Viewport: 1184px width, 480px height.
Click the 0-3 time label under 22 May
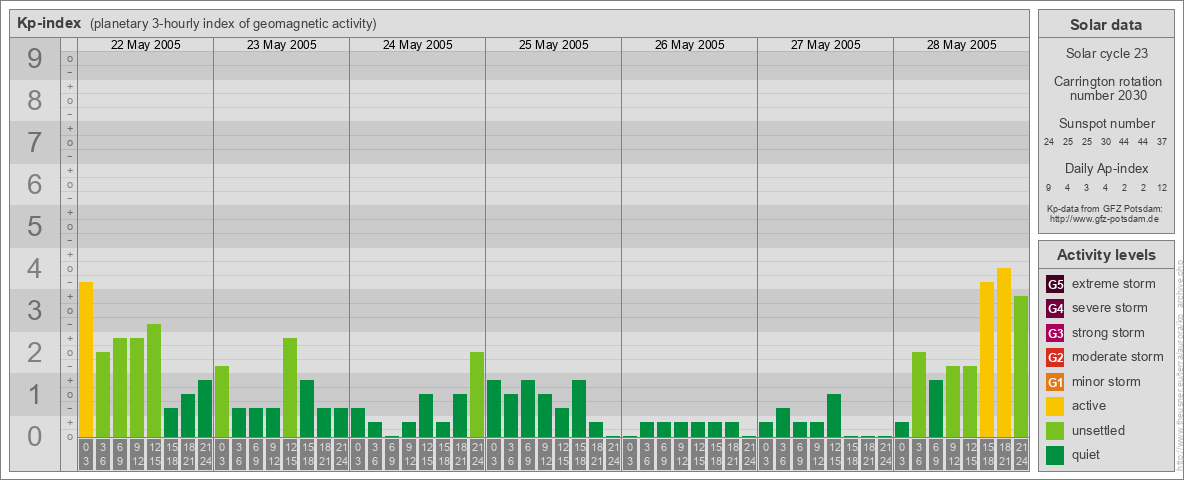coord(86,455)
